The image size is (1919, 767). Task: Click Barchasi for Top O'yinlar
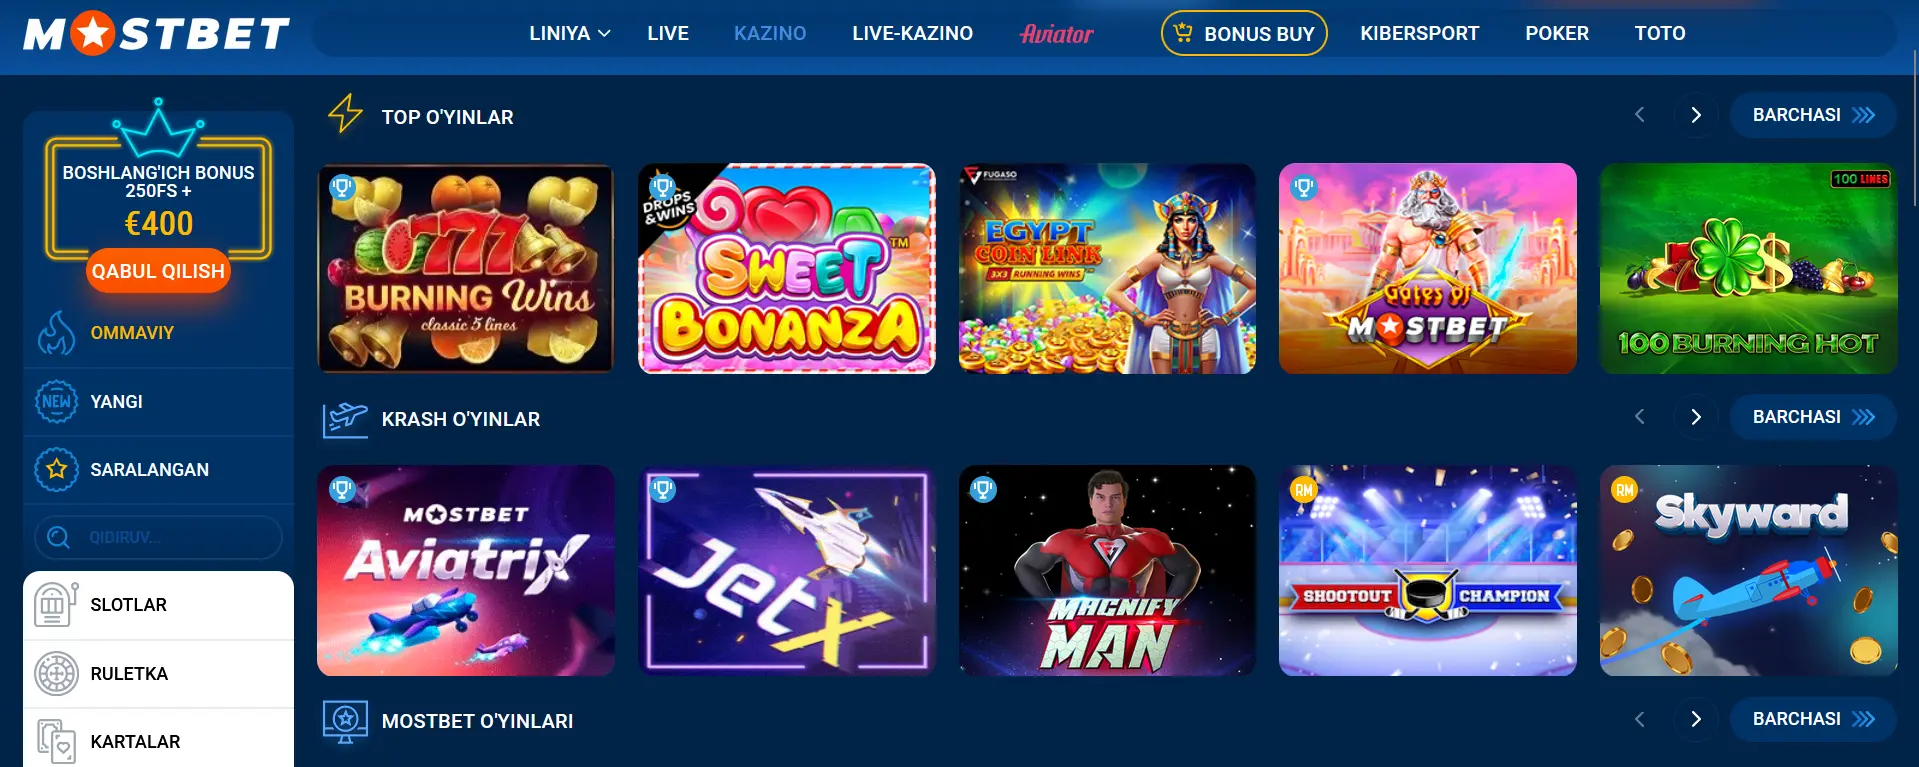point(1813,115)
